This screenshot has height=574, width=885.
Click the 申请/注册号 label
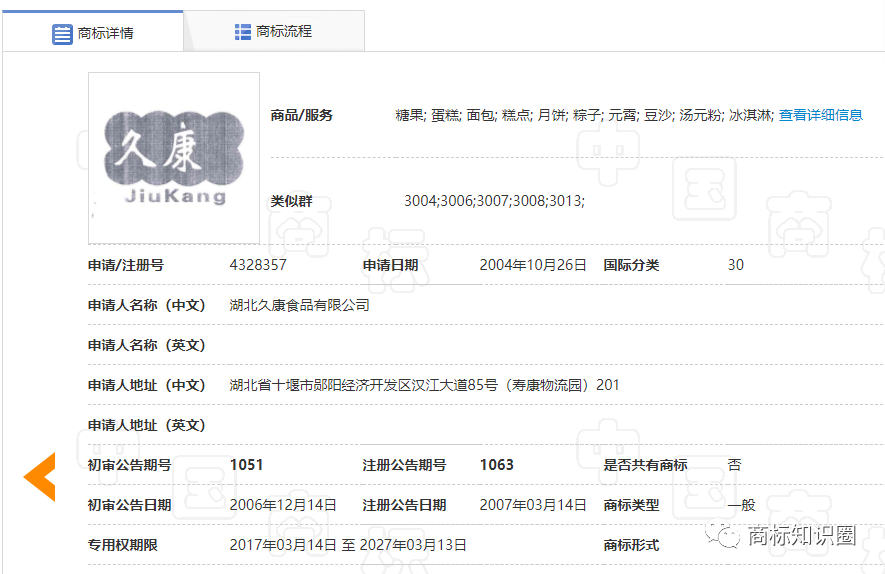point(126,265)
